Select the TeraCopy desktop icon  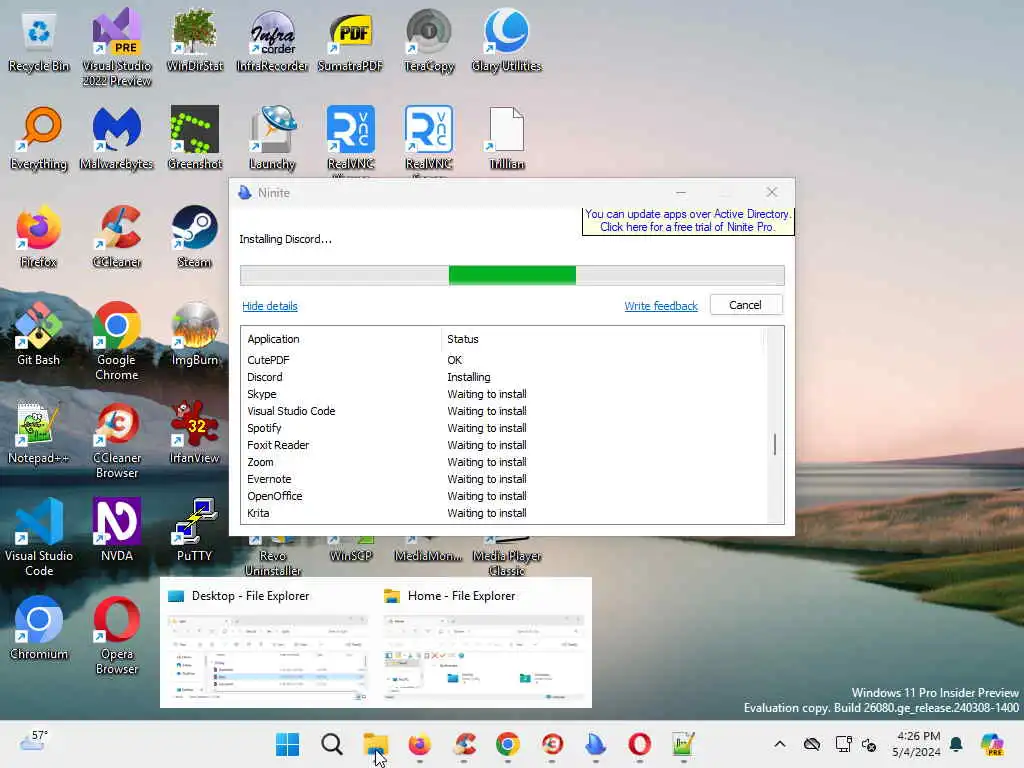click(x=429, y=41)
